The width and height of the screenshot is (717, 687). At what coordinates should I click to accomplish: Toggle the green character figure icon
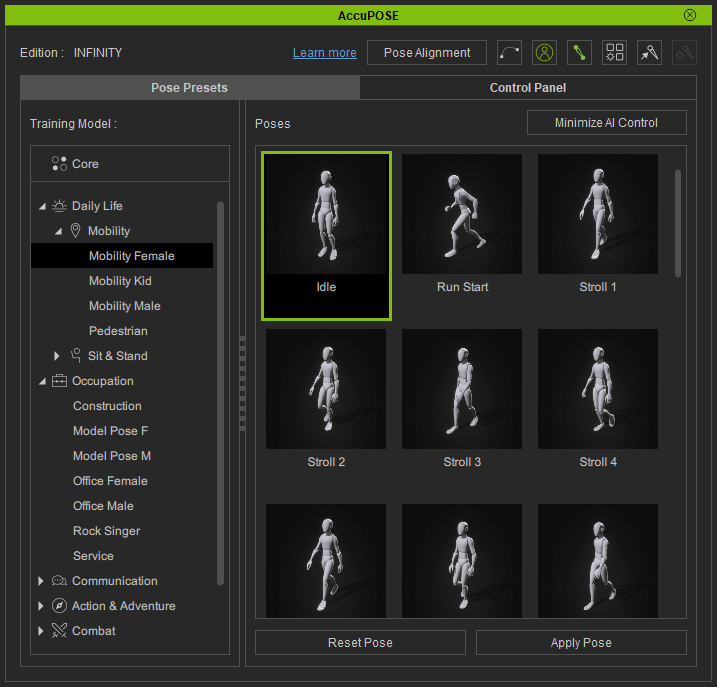(544, 53)
